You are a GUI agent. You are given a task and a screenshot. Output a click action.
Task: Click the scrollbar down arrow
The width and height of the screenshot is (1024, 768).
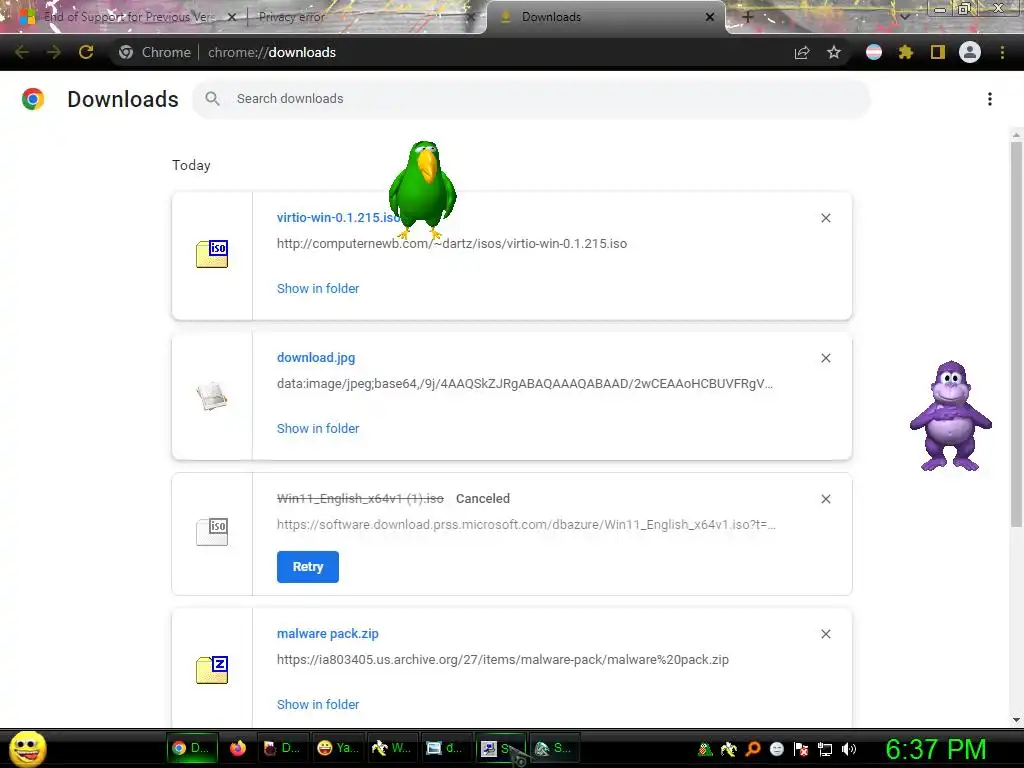[1016, 720]
